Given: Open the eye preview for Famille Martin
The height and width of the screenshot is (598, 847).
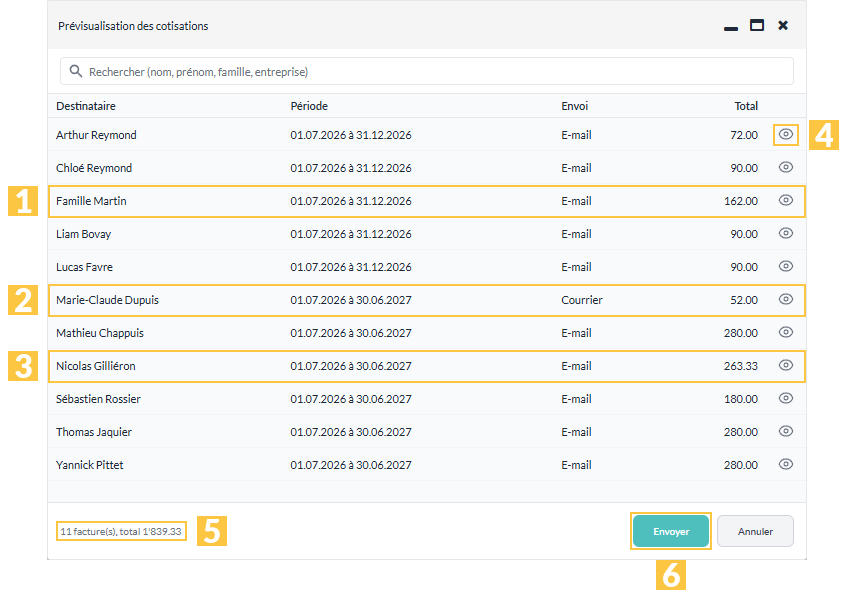Looking at the screenshot, I should click(785, 200).
